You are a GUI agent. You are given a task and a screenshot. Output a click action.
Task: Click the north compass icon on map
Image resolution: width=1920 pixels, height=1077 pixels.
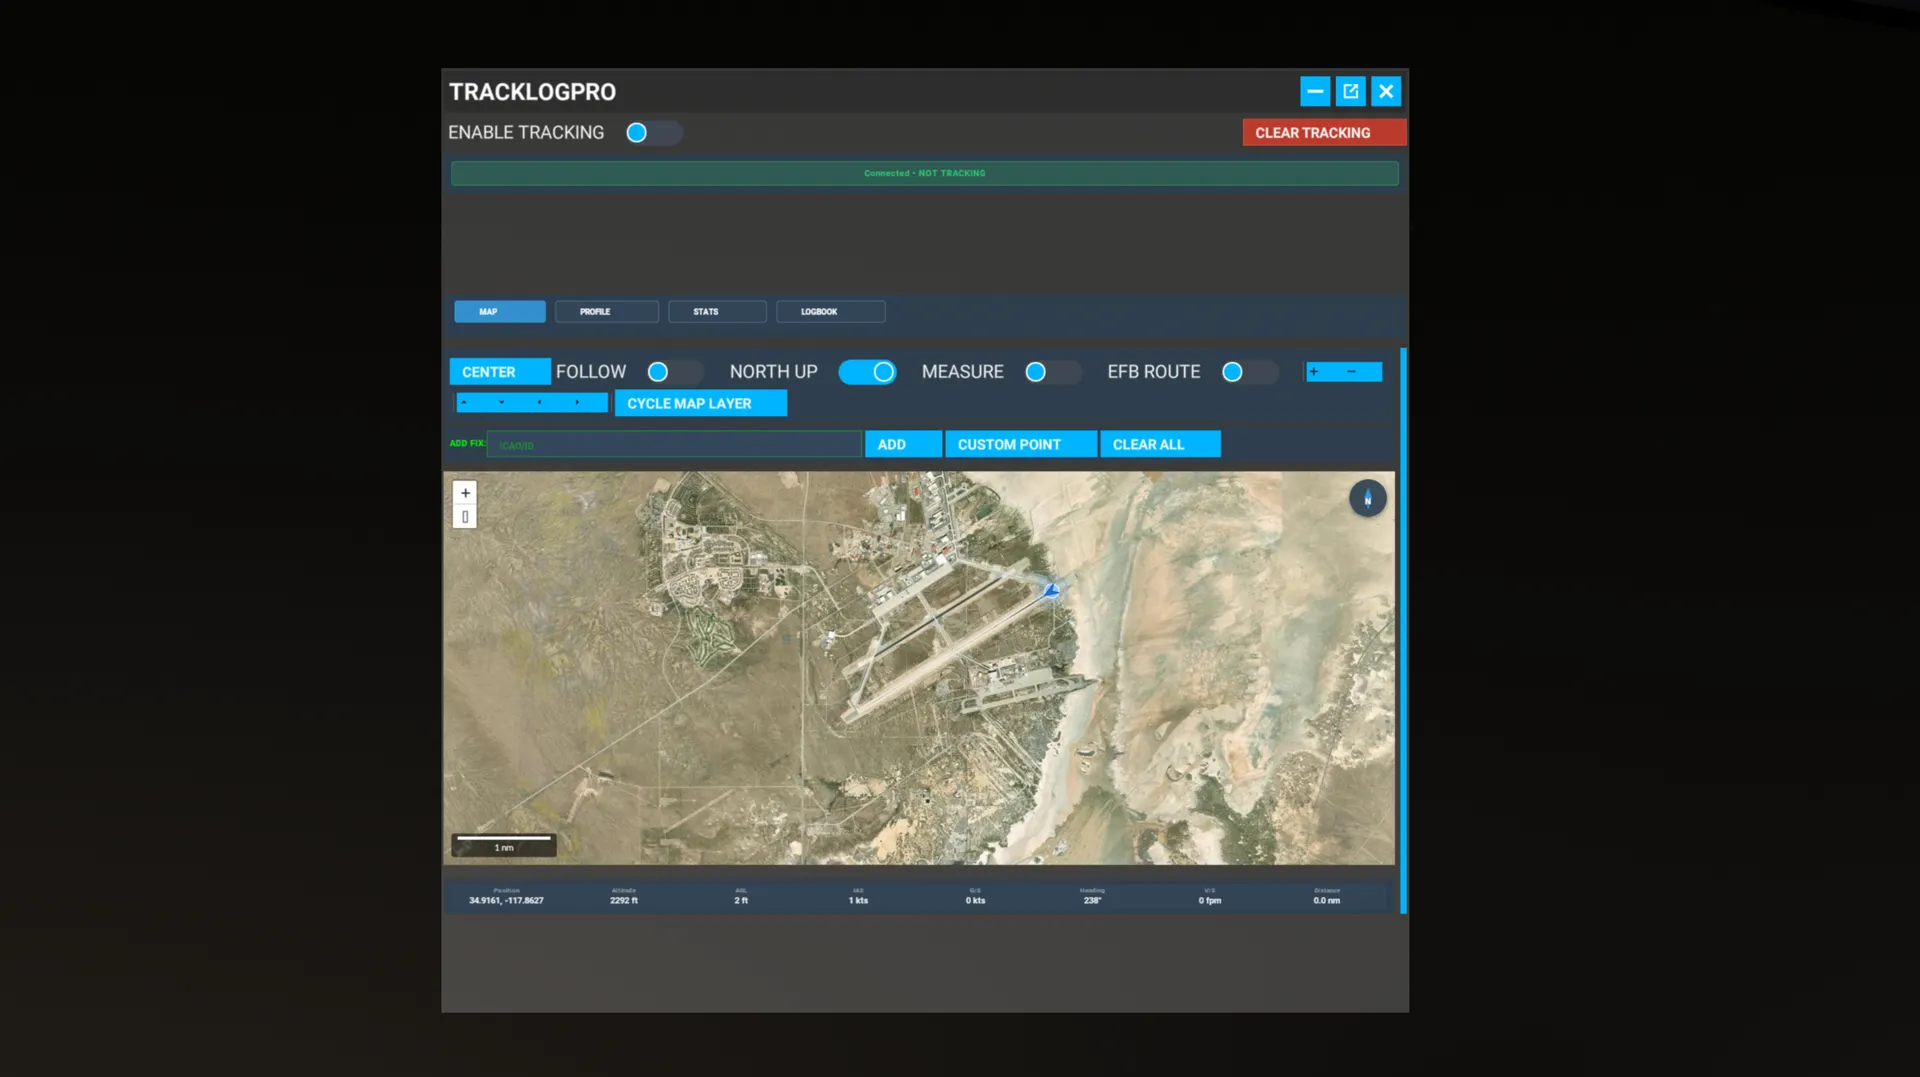[x=1367, y=498]
